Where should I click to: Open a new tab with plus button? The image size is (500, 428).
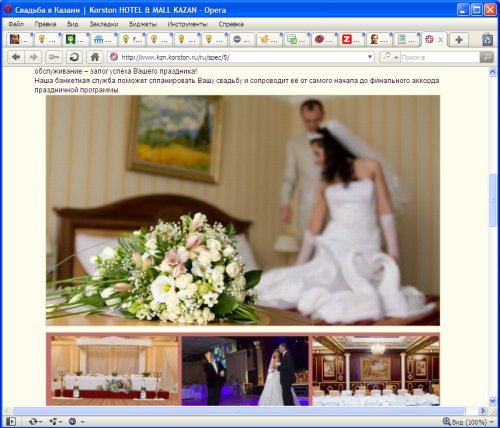pos(459,40)
